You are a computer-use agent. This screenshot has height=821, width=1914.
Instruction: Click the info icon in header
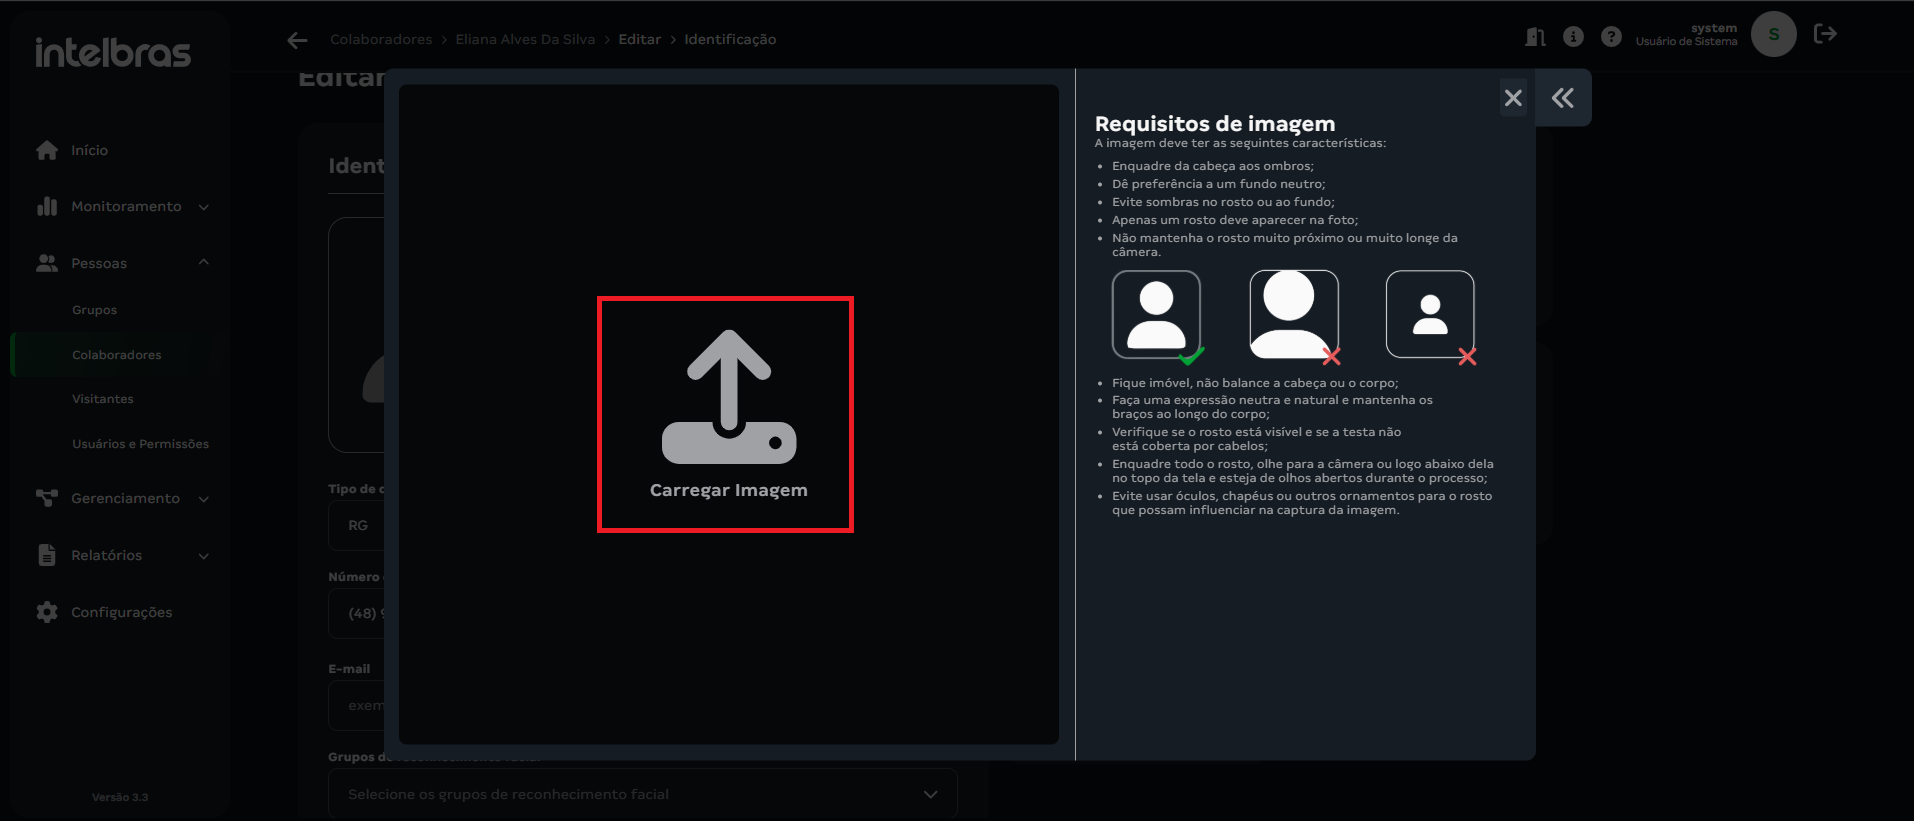[1573, 37]
